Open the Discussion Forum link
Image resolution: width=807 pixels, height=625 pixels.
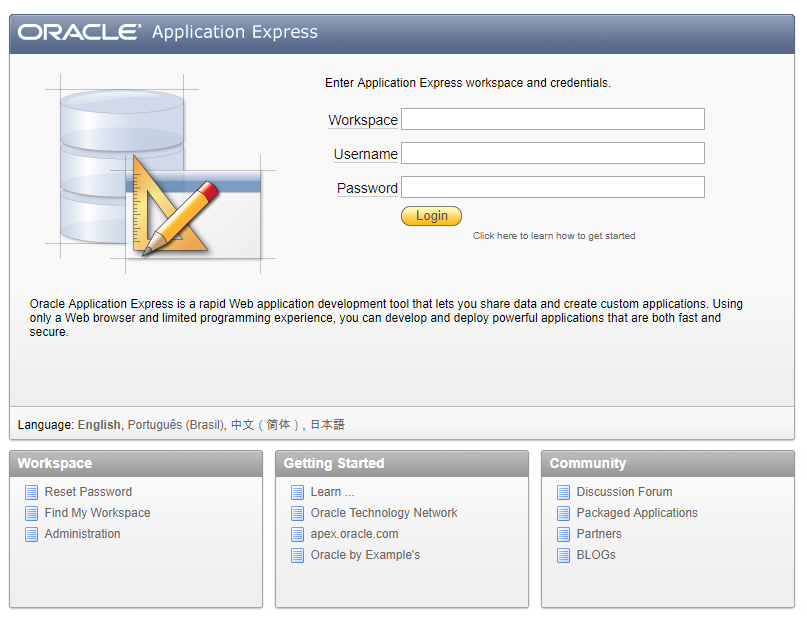click(x=624, y=492)
